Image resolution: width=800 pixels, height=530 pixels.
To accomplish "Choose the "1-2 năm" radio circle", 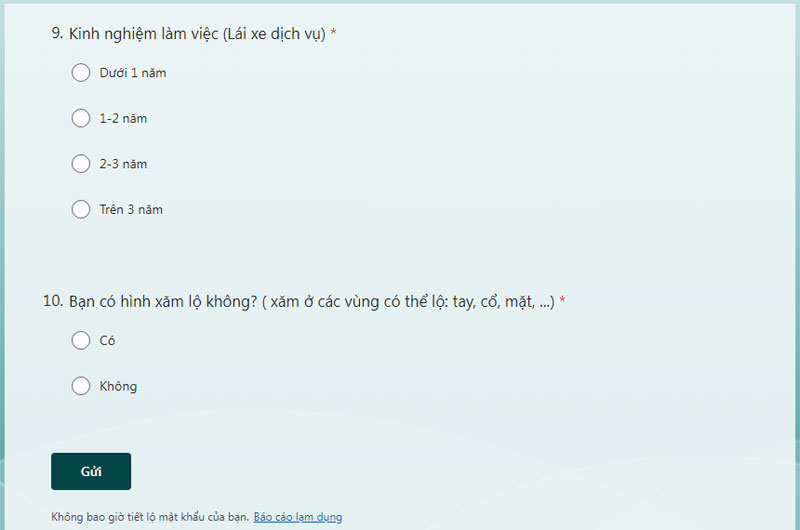I will click(x=81, y=118).
